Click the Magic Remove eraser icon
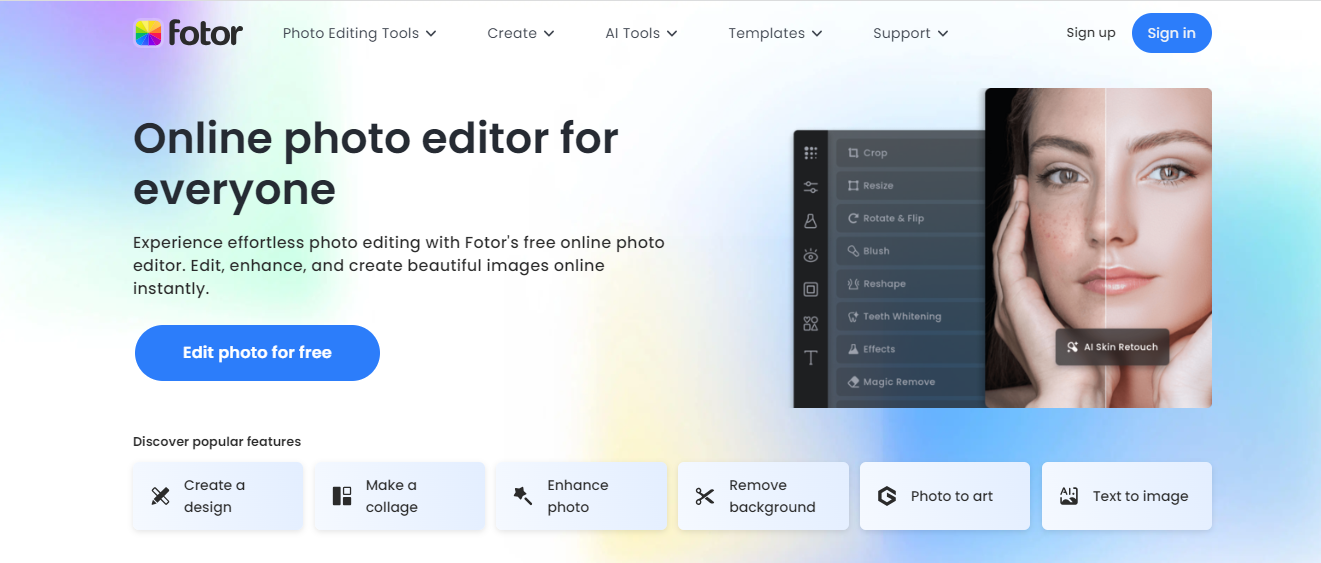Viewport: 1321px width, 563px height. 853,382
